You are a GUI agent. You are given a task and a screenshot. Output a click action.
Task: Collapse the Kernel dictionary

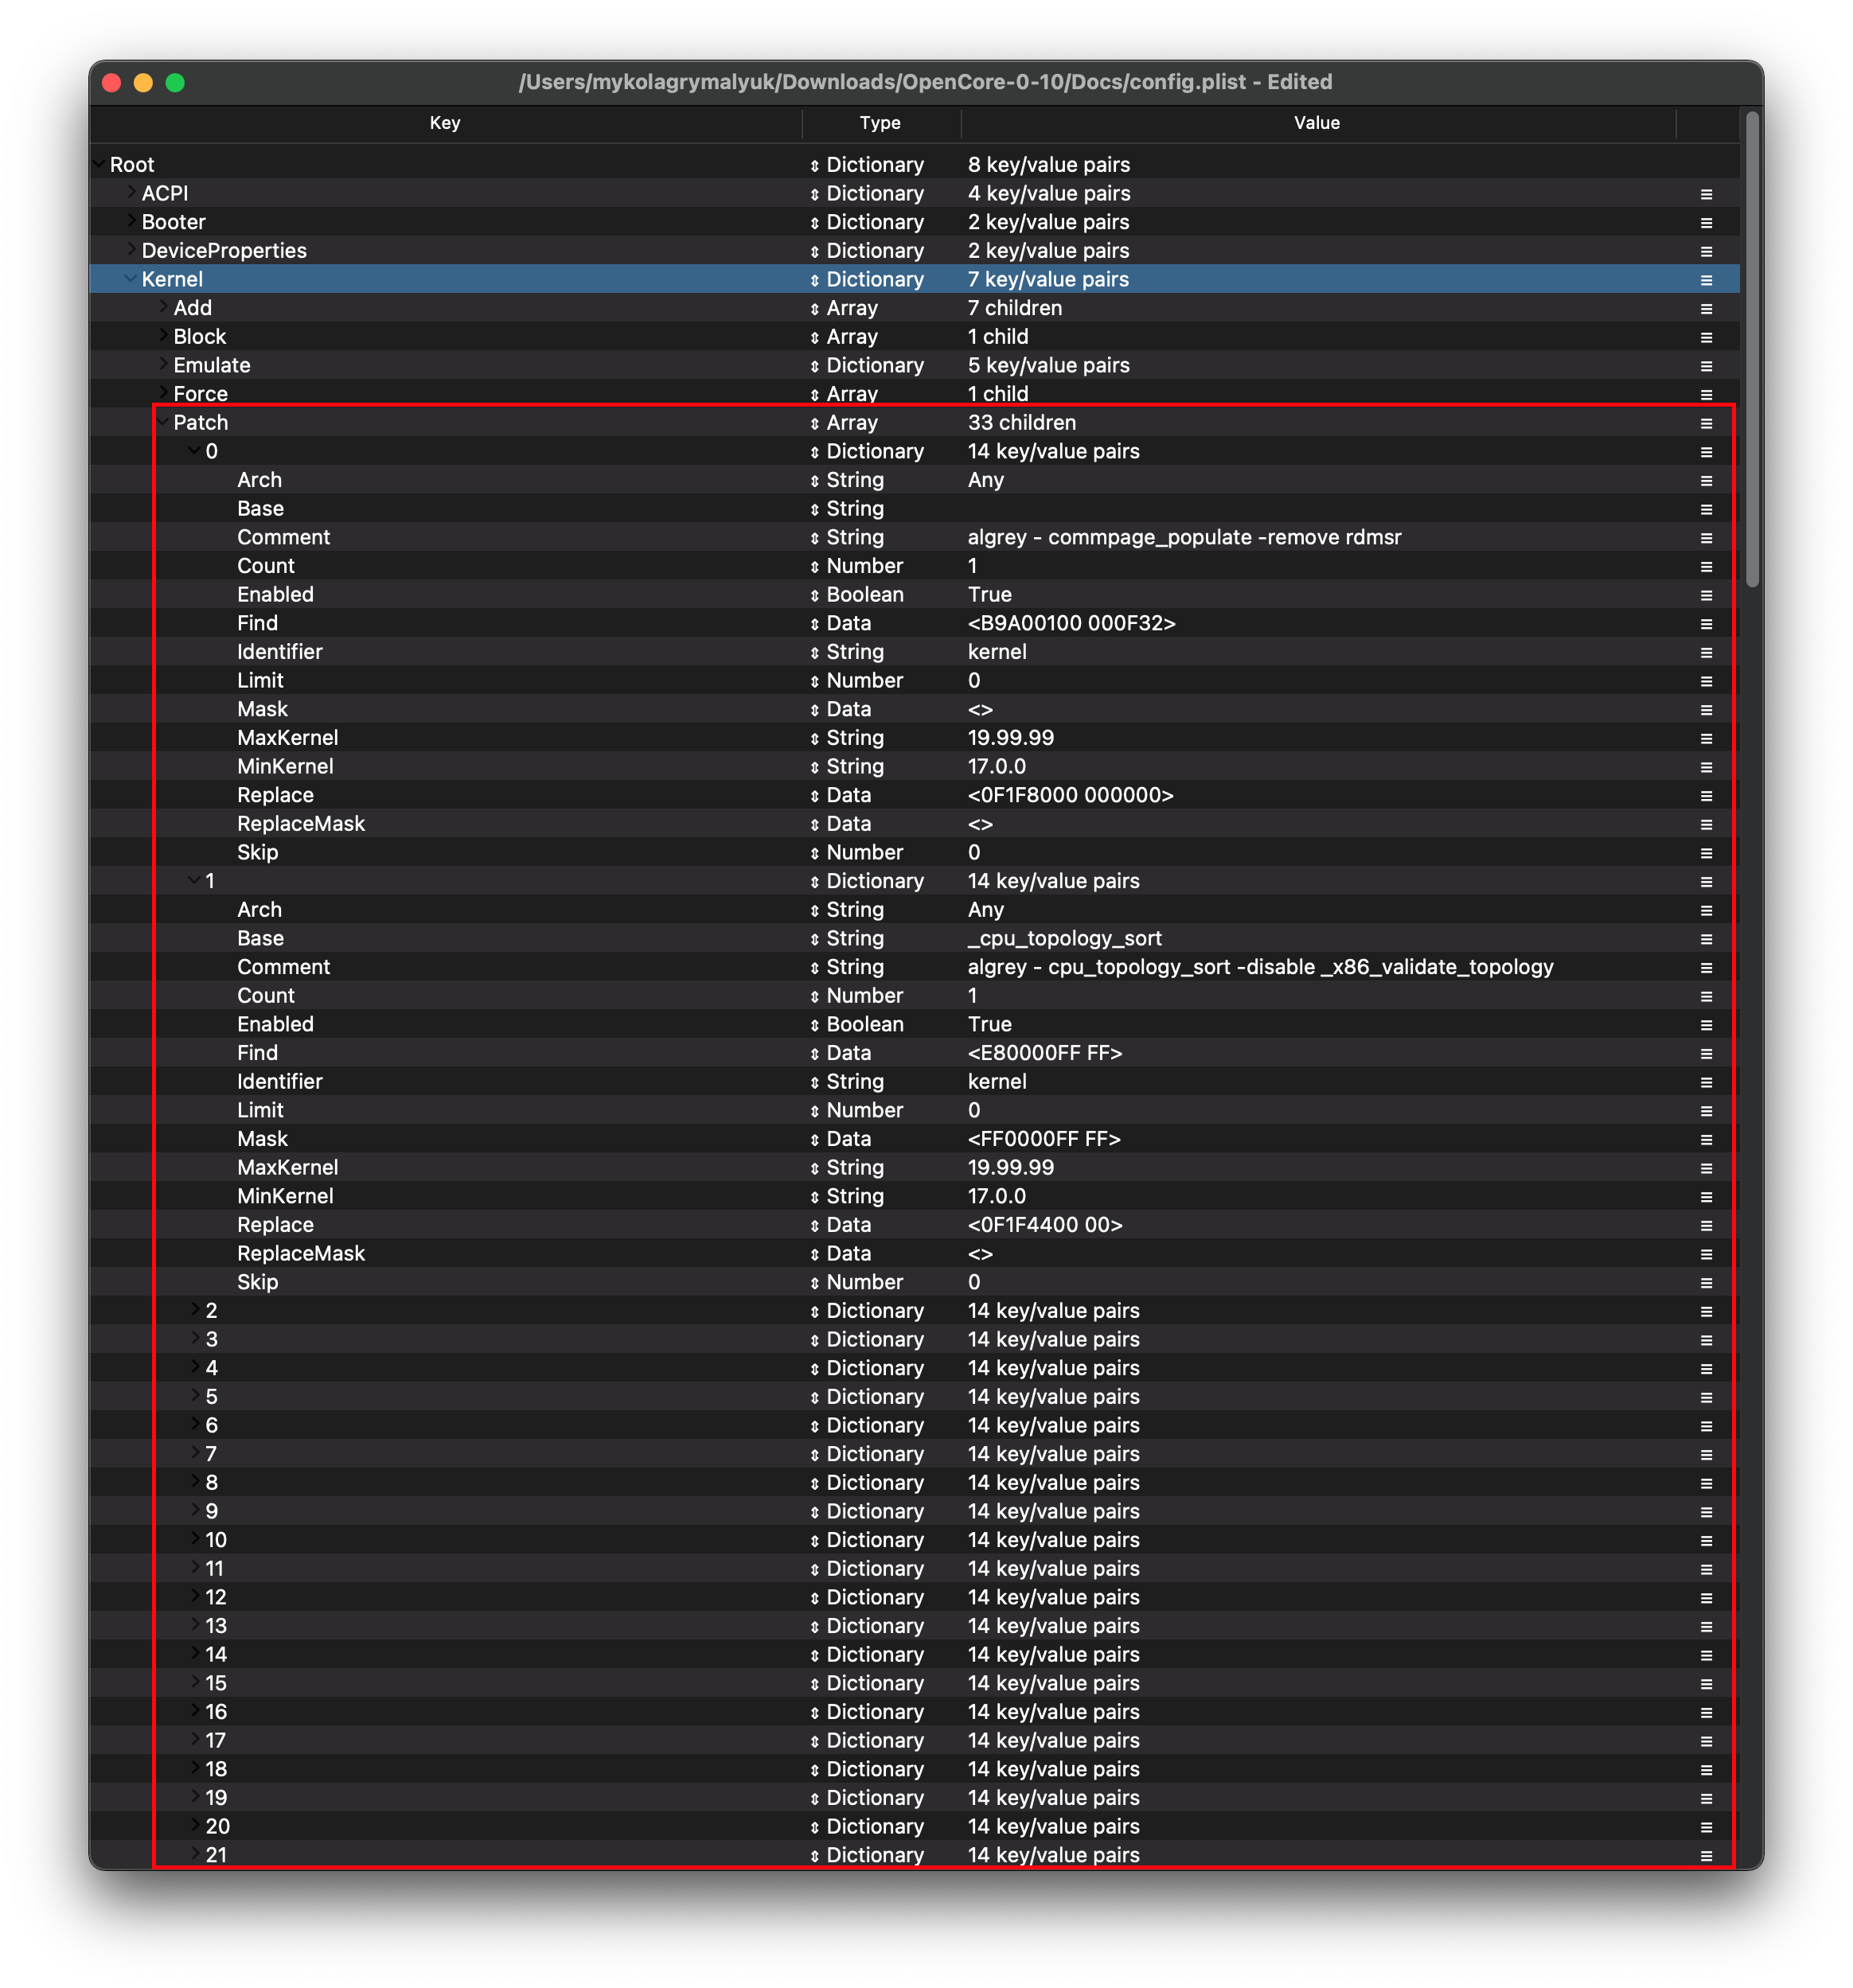130,279
